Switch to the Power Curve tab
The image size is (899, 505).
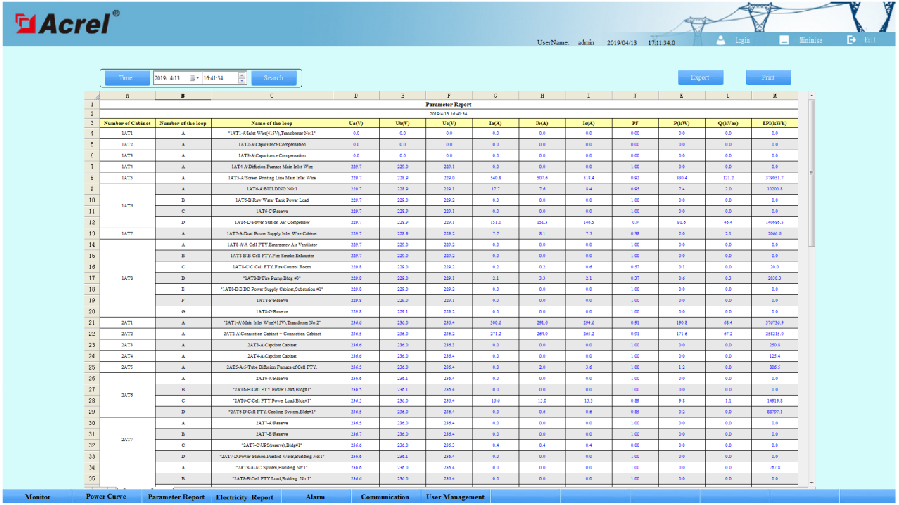(x=104, y=497)
